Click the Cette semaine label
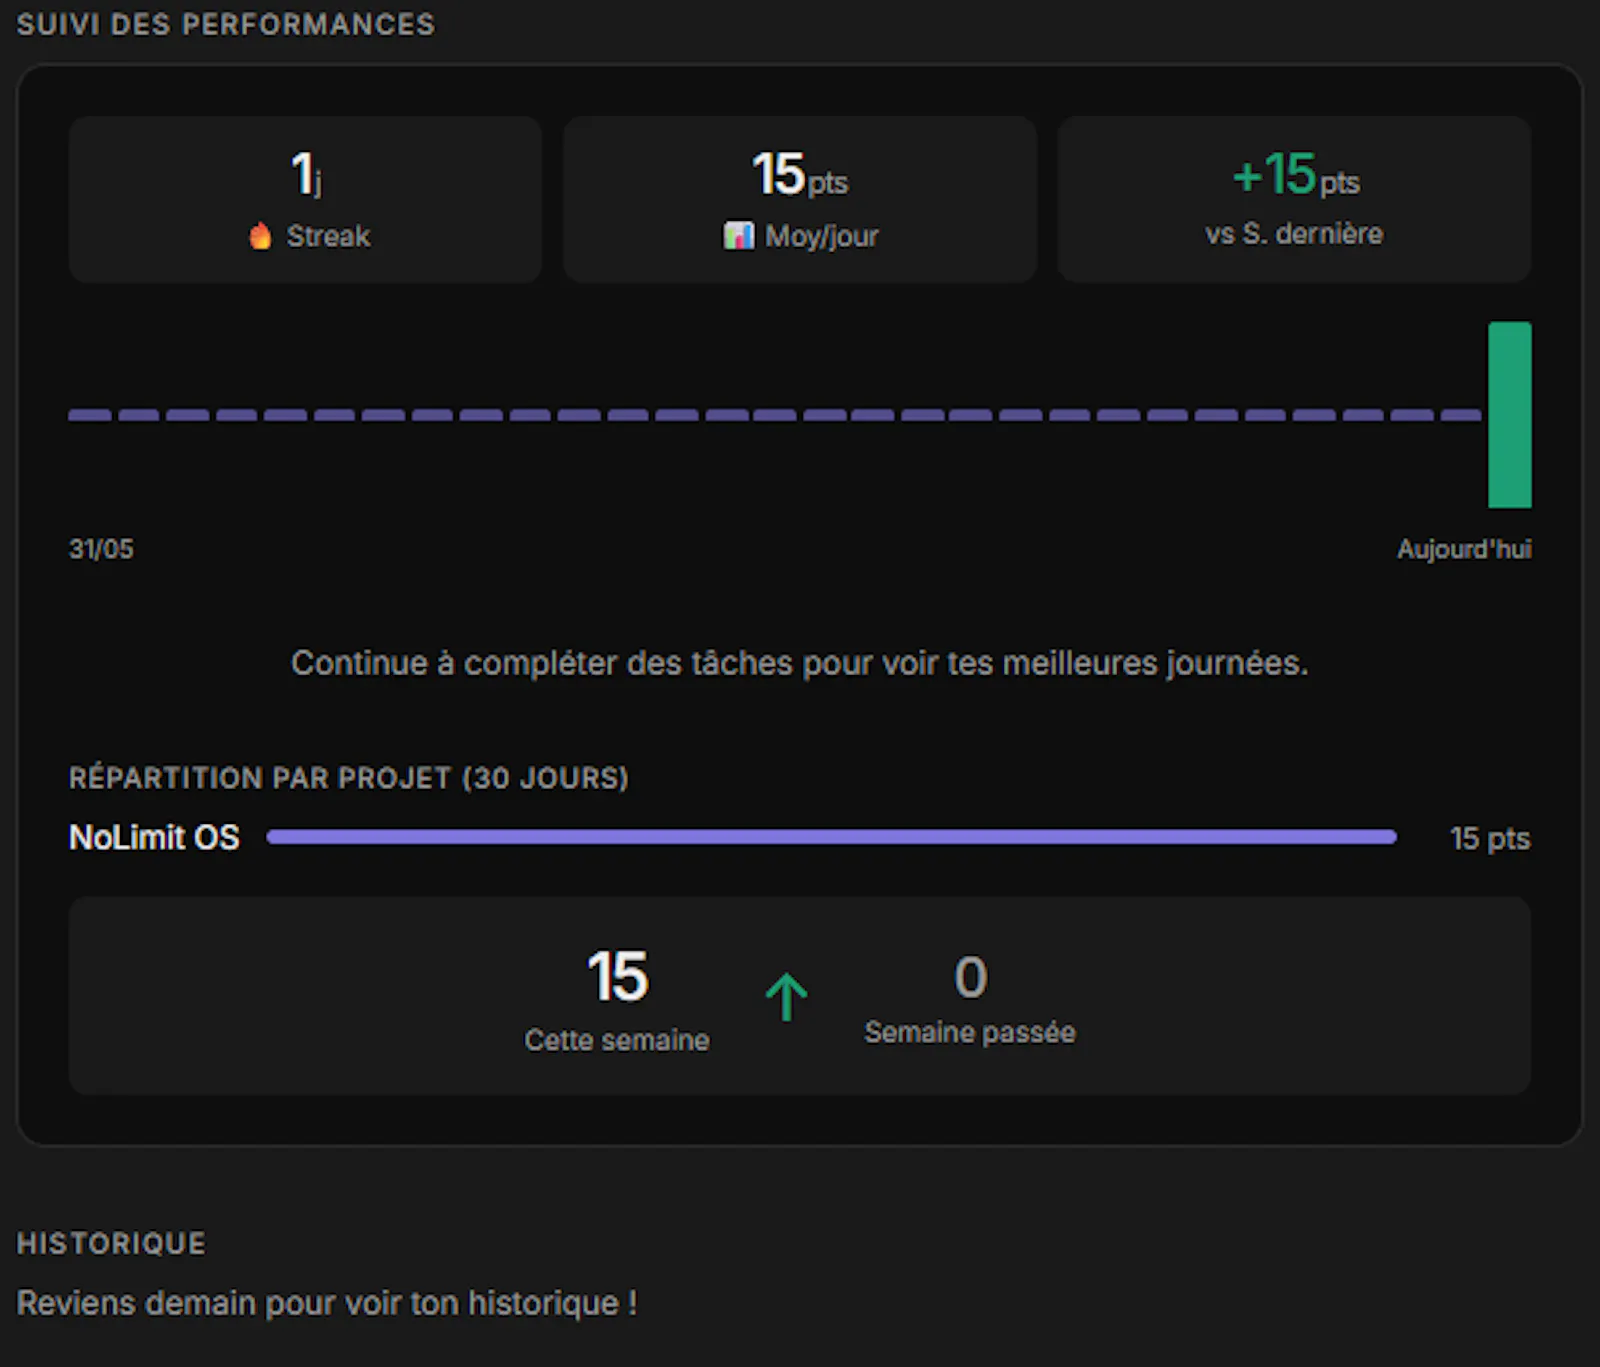 click(x=617, y=1040)
